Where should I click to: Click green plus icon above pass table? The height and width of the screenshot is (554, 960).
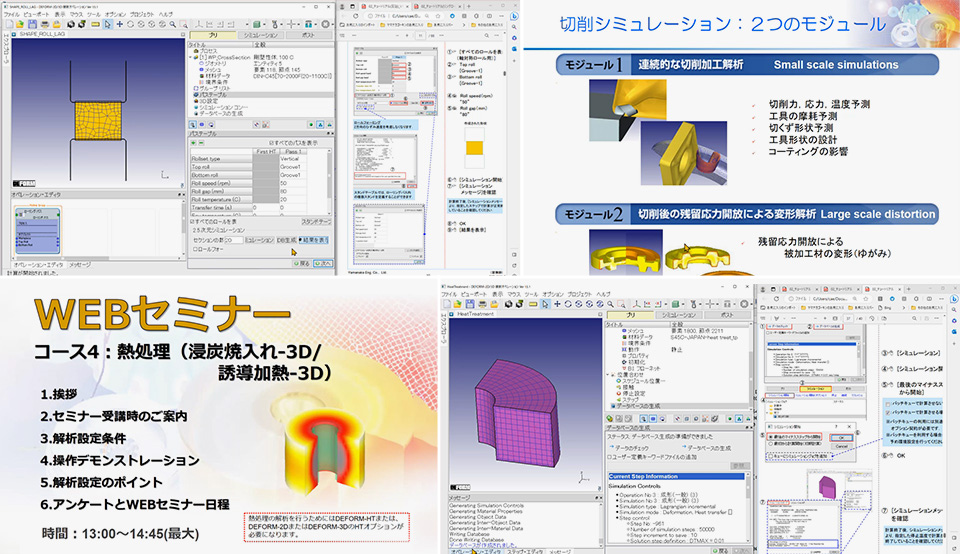coord(193,143)
